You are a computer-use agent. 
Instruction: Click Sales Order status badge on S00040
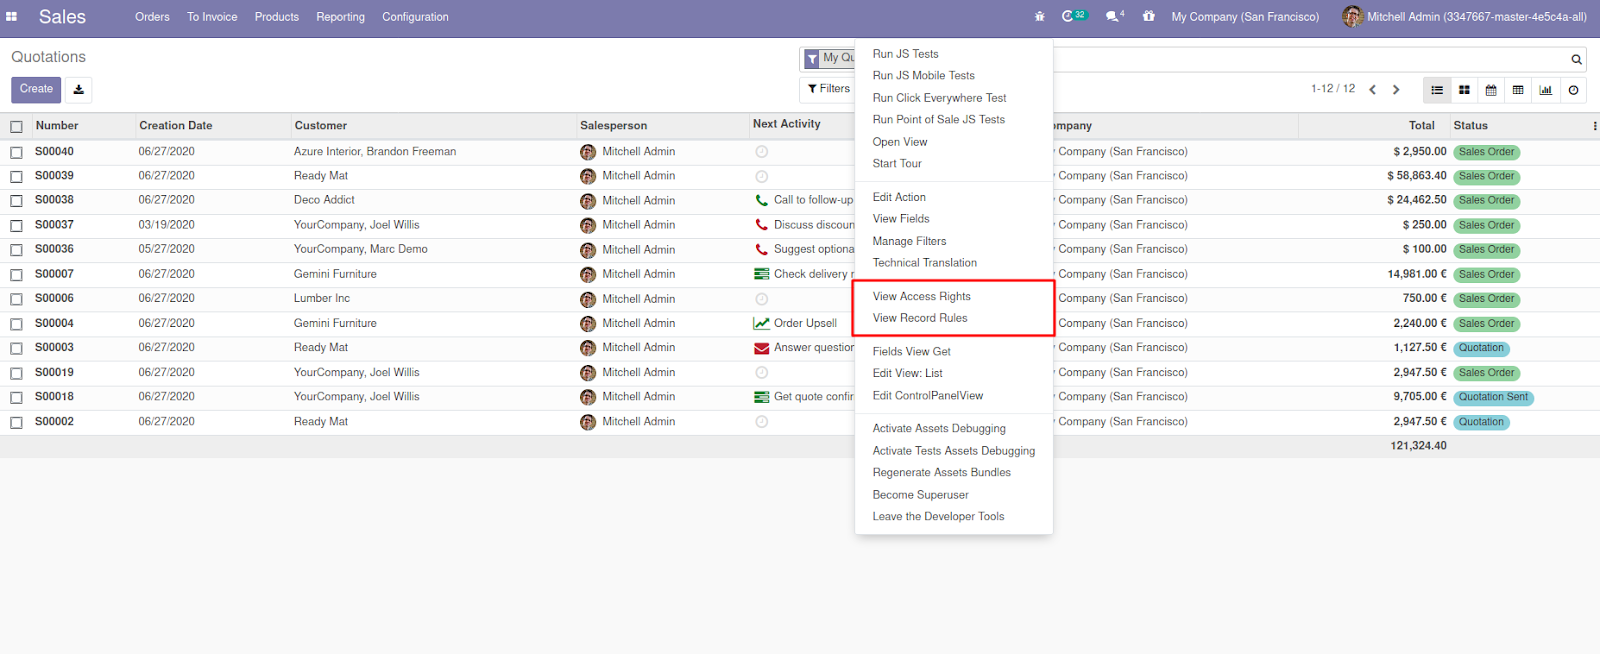pos(1486,152)
